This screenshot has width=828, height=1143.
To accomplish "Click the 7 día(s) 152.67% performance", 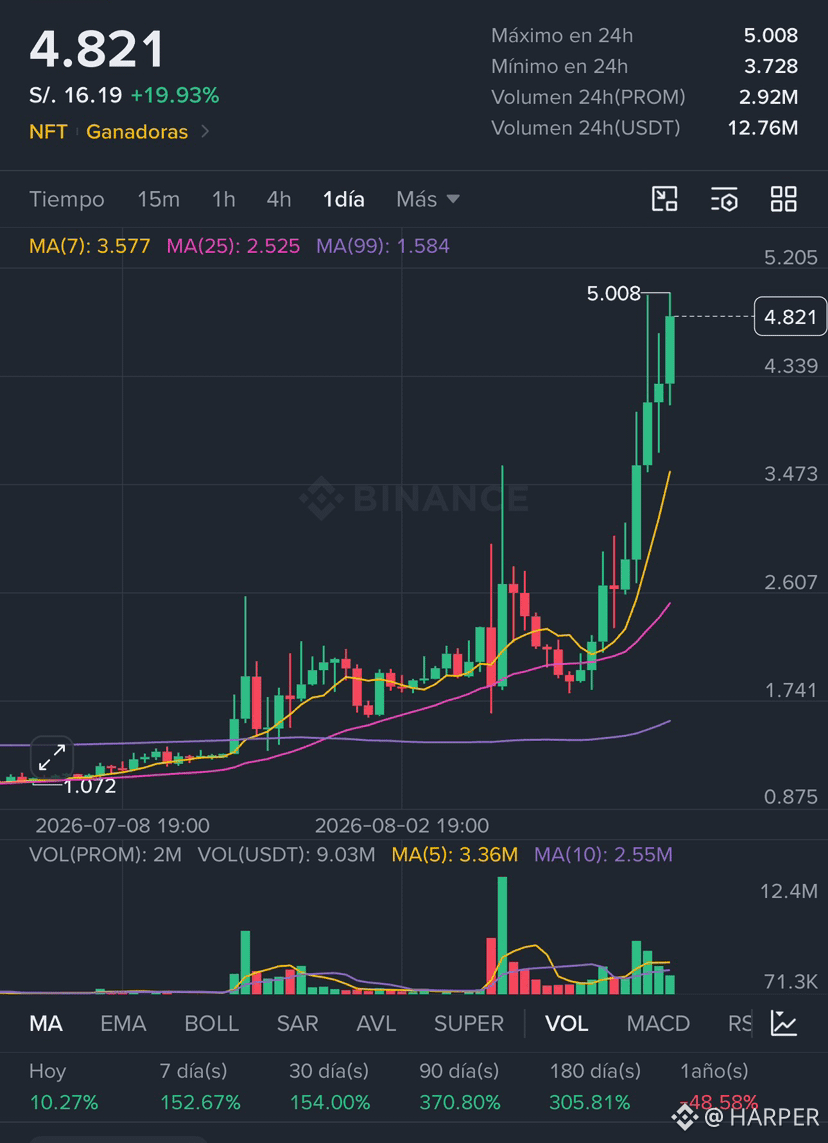I will (200, 1087).
